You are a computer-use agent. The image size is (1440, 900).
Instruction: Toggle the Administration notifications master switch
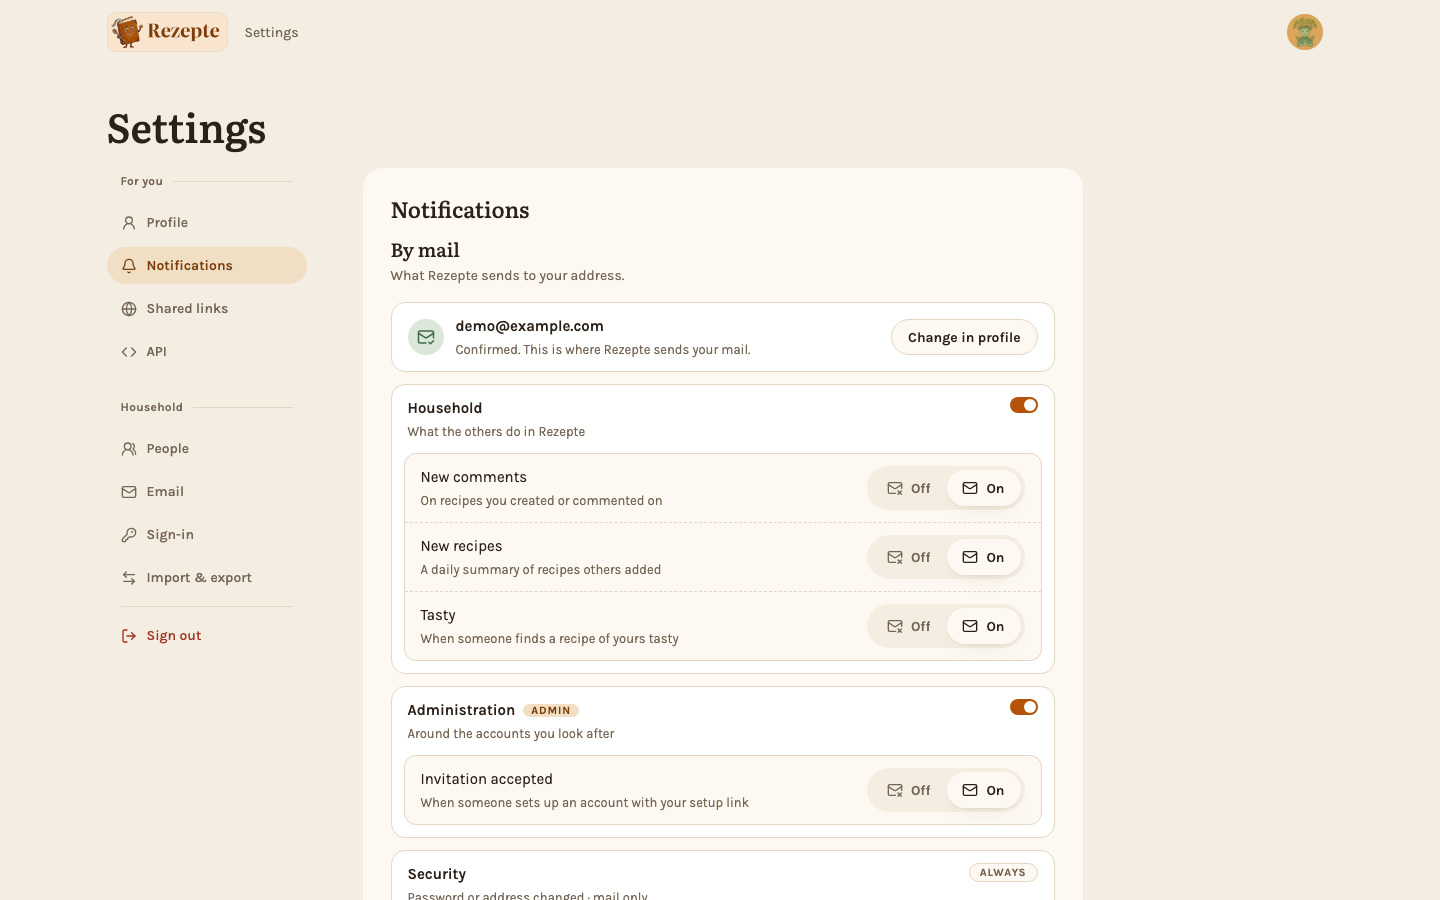point(1023,707)
